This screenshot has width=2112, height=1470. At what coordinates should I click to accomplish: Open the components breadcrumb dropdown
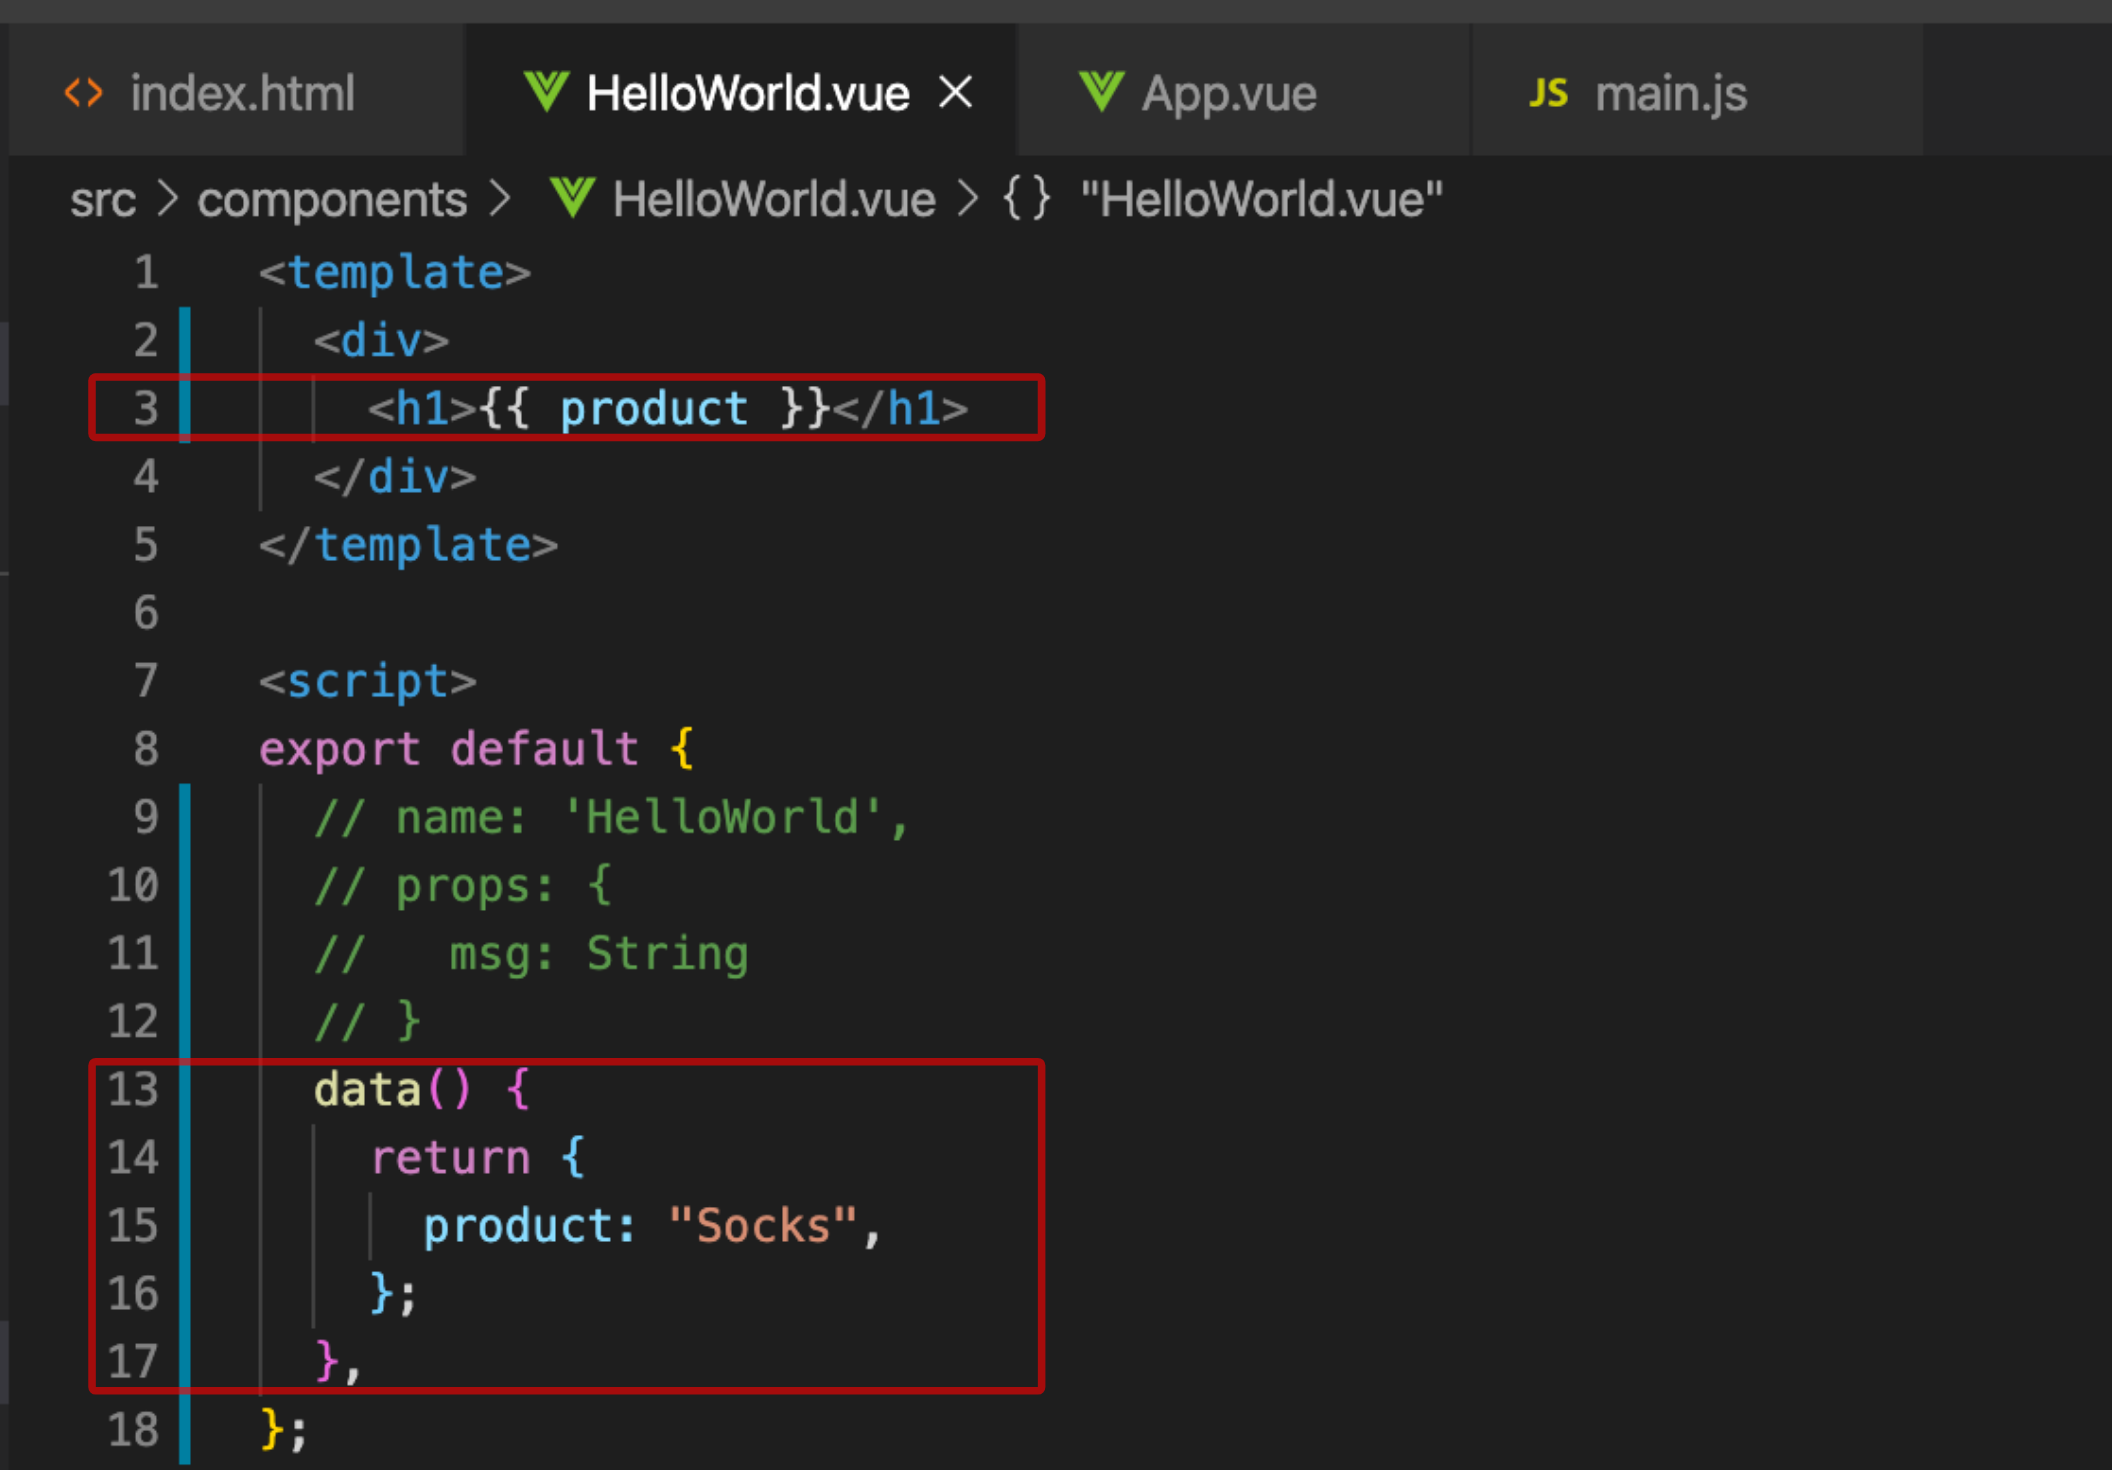coord(332,199)
